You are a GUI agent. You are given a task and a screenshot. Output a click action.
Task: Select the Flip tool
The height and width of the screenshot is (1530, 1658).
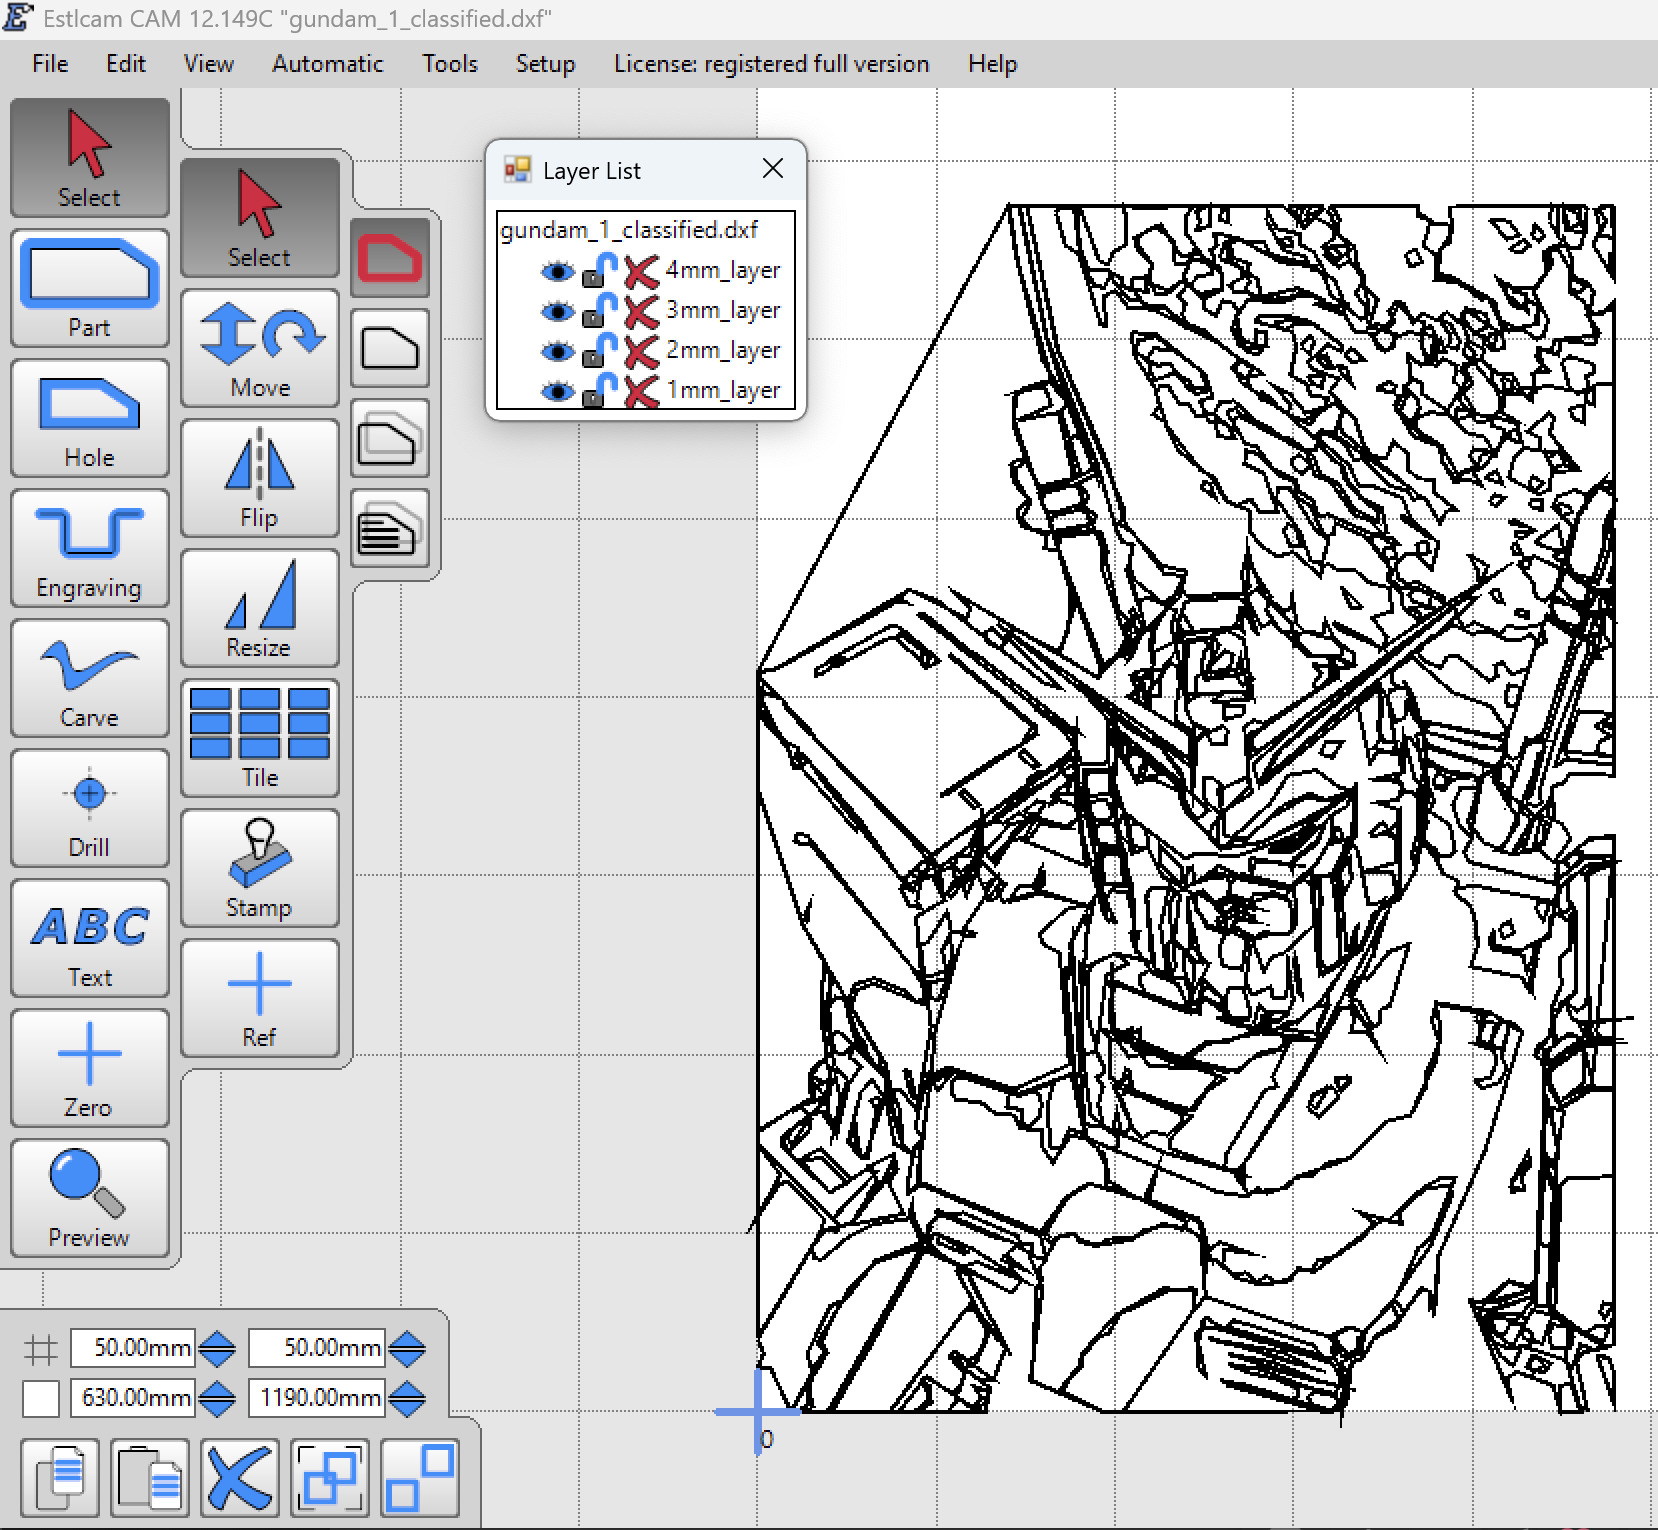[x=259, y=478]
